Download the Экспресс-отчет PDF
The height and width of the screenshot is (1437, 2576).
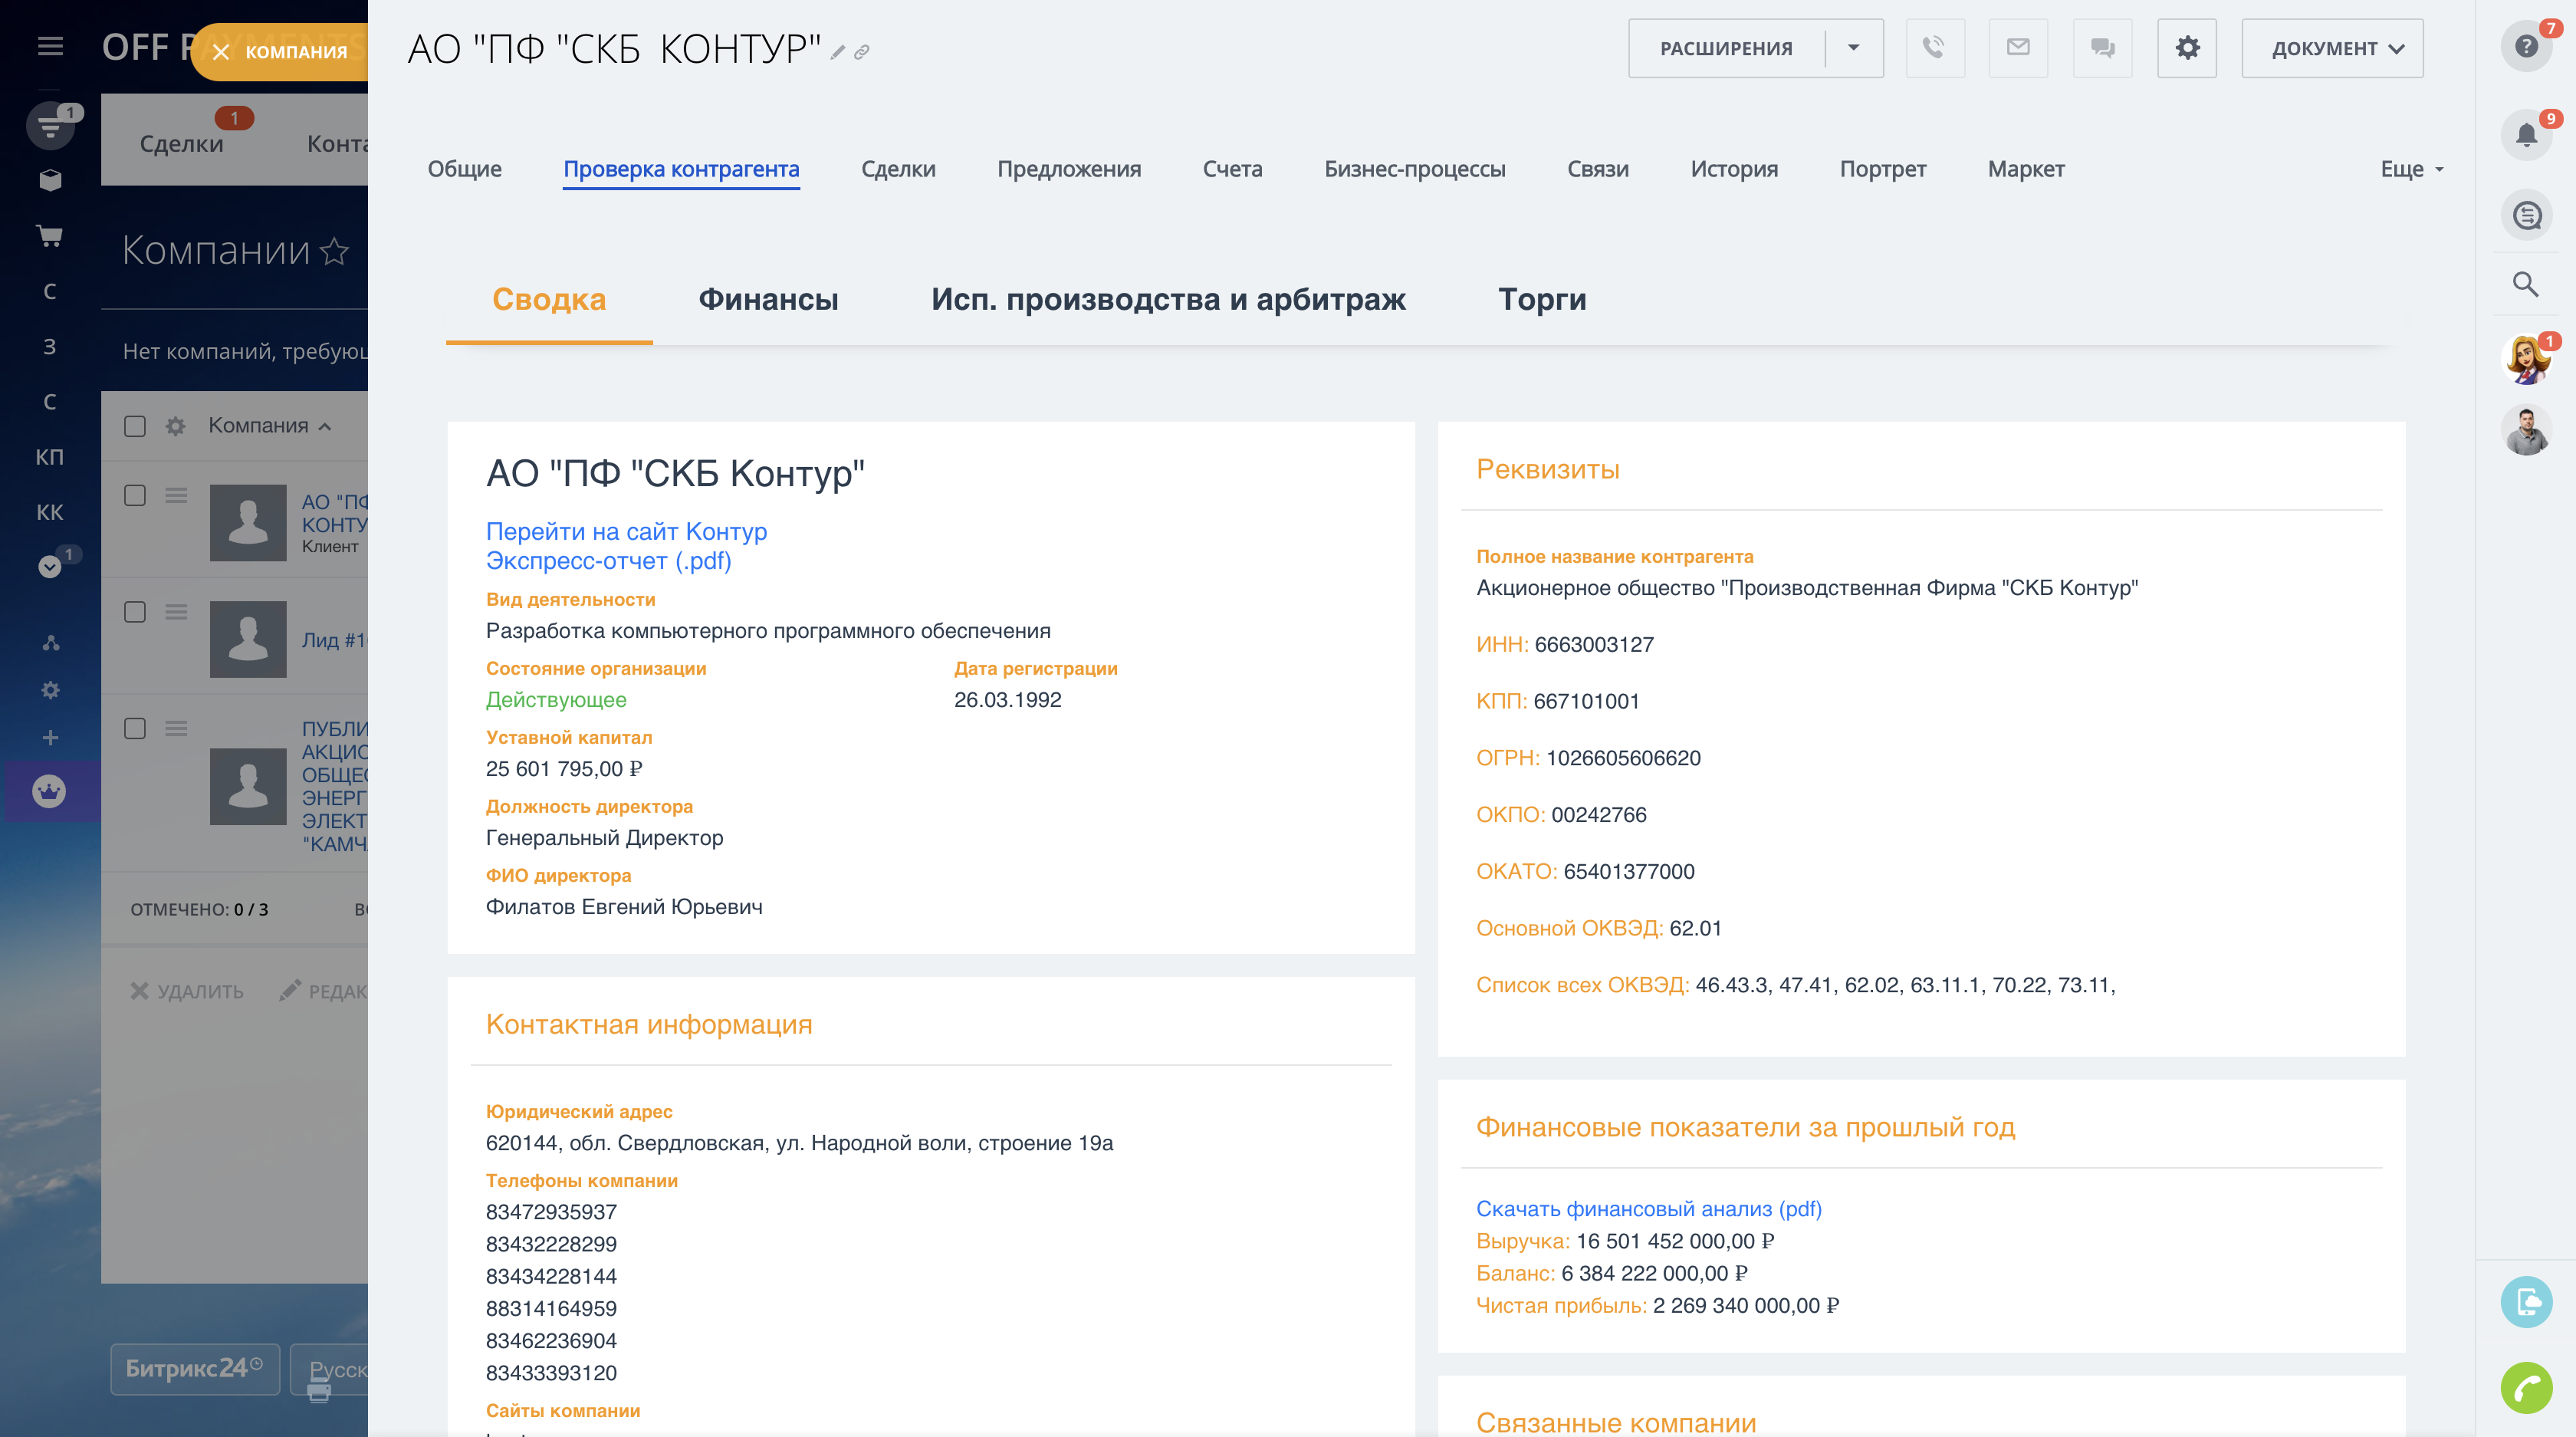coord(607,562)
